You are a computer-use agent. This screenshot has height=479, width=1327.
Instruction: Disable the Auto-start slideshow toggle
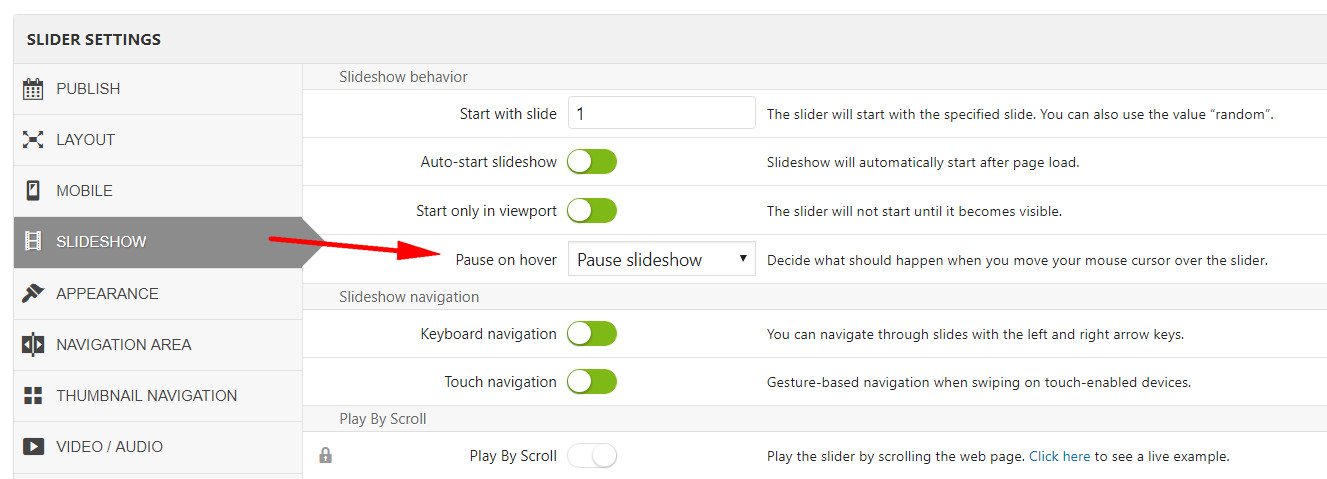tap(592, 162)
